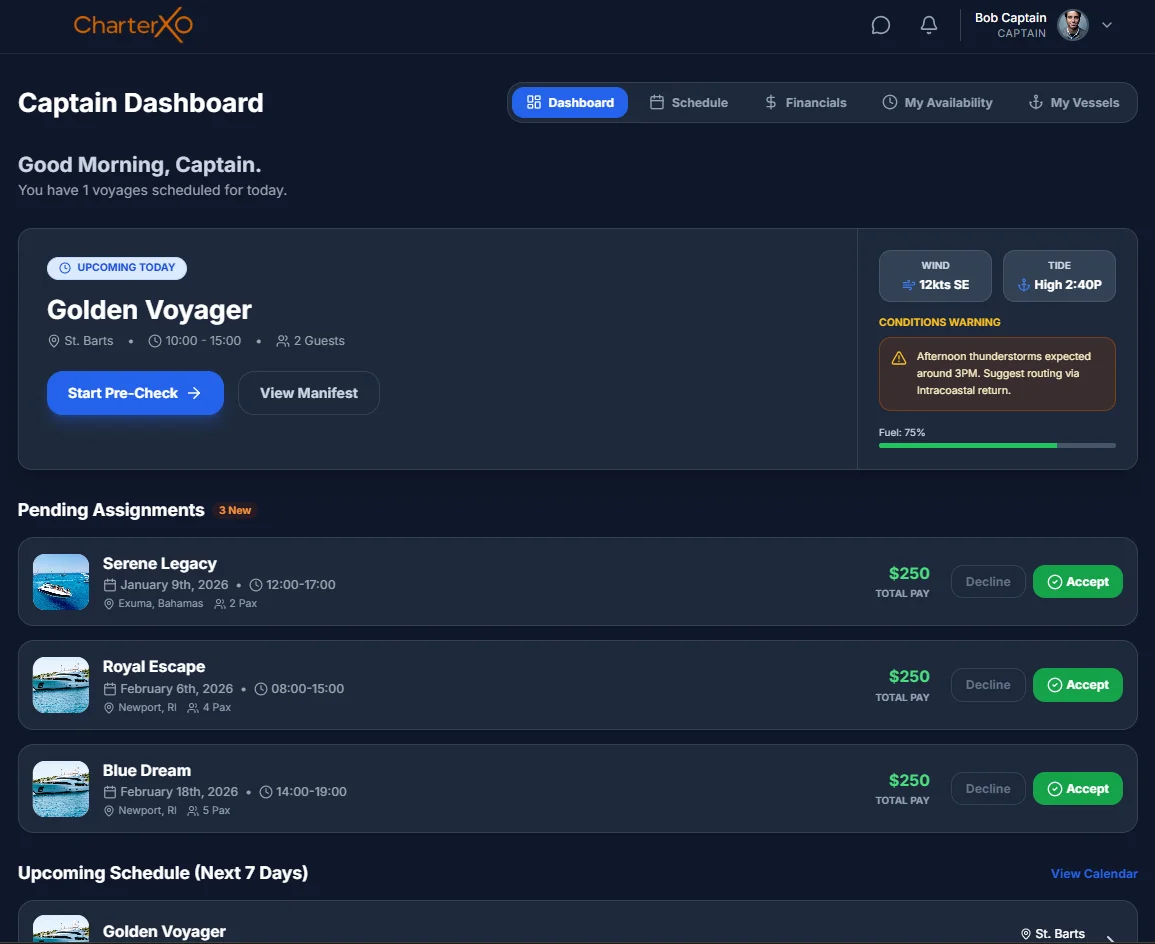Click the passengers icon beside 2 Pax
1155x944 pixels.
point(220,604)
